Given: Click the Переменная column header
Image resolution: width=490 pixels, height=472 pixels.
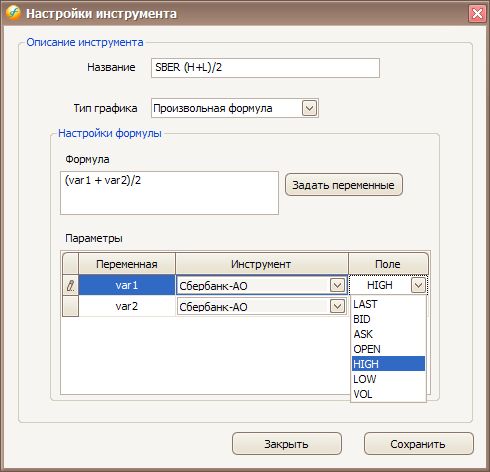Looking at the screenshot, I should 127,264.
